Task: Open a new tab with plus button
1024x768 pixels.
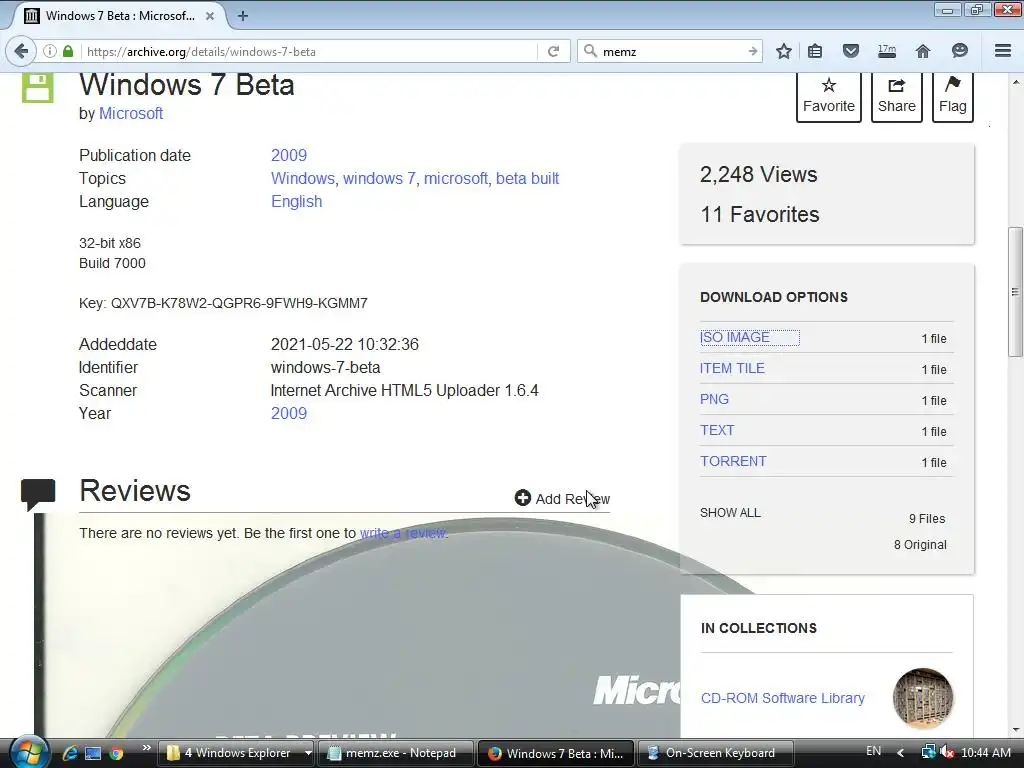Action: tap(242, 16)
